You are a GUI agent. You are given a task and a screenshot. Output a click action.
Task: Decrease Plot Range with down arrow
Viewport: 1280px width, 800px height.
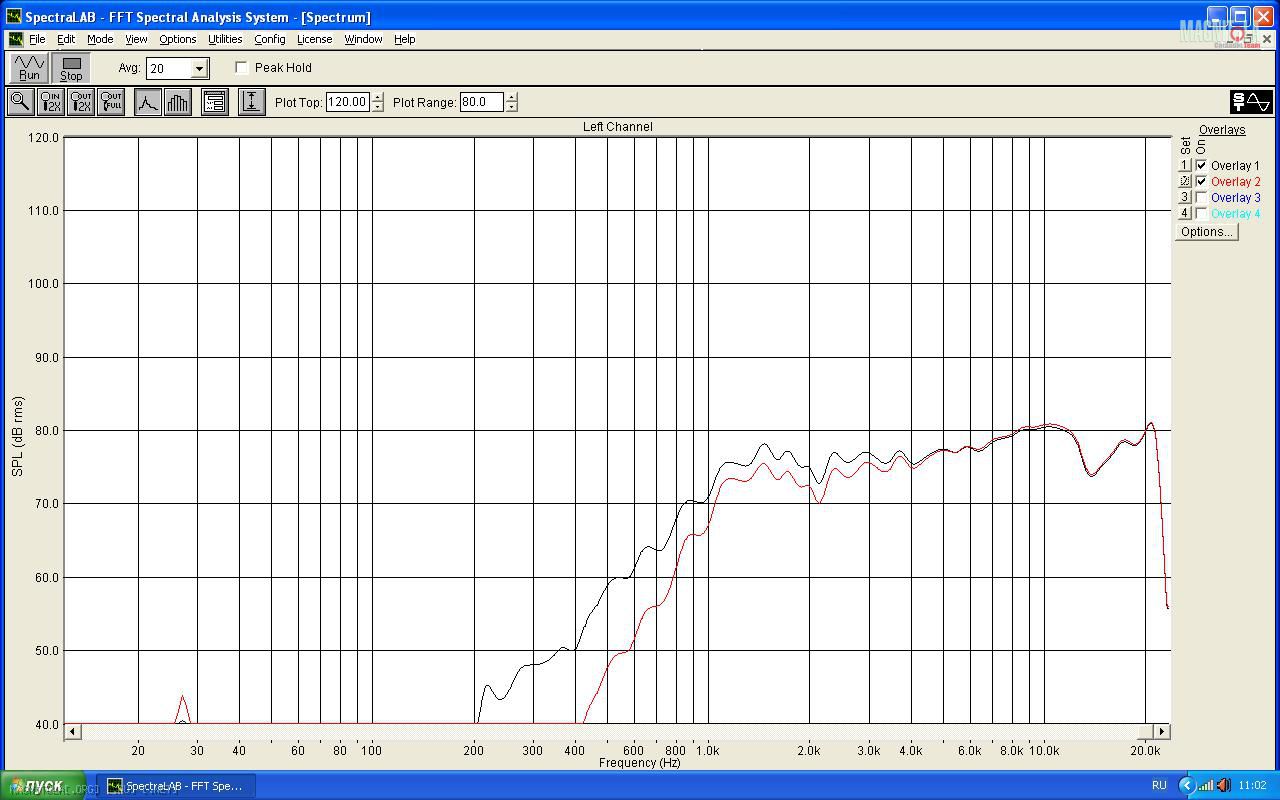pos(512,107)
